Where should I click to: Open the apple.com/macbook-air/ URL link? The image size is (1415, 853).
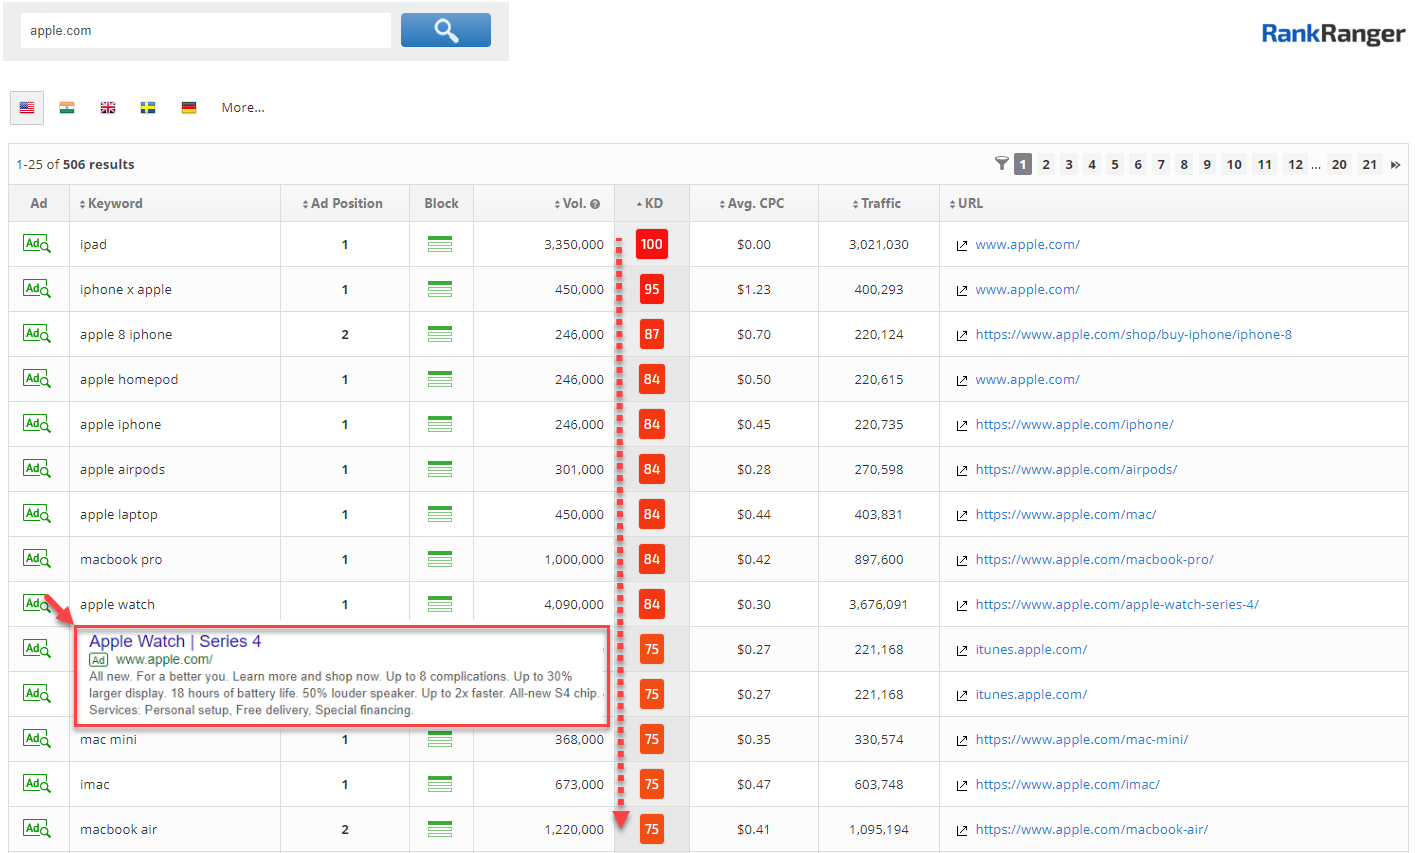pyautogui.click(x=1091, y=829)
